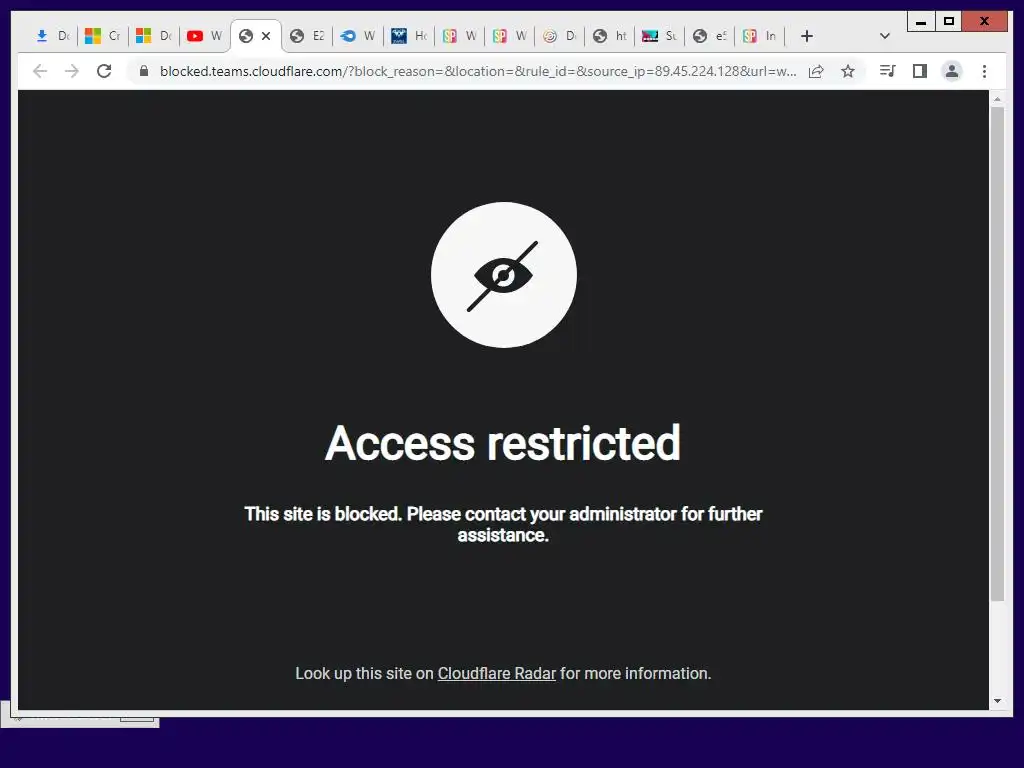Screen dimensions: 1024x768
Task: Open the media control playlist icon
Action: (x=887, y=71)
